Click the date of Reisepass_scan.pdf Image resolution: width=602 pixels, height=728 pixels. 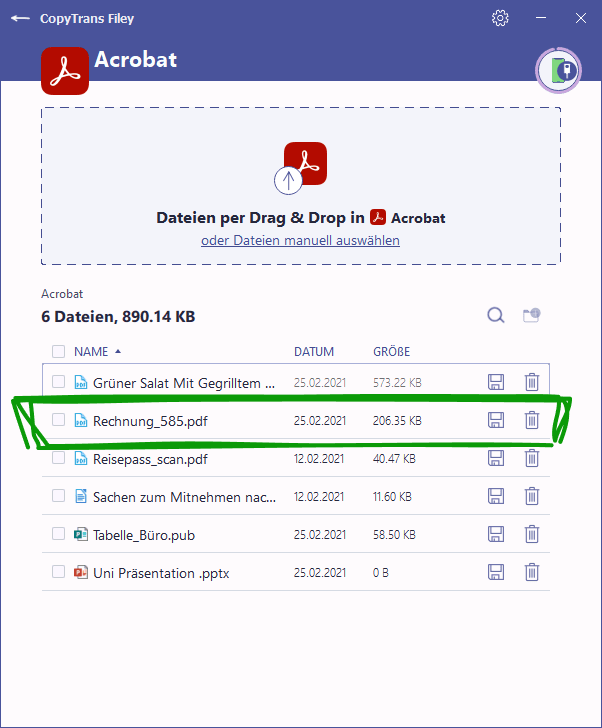point(319,459)
